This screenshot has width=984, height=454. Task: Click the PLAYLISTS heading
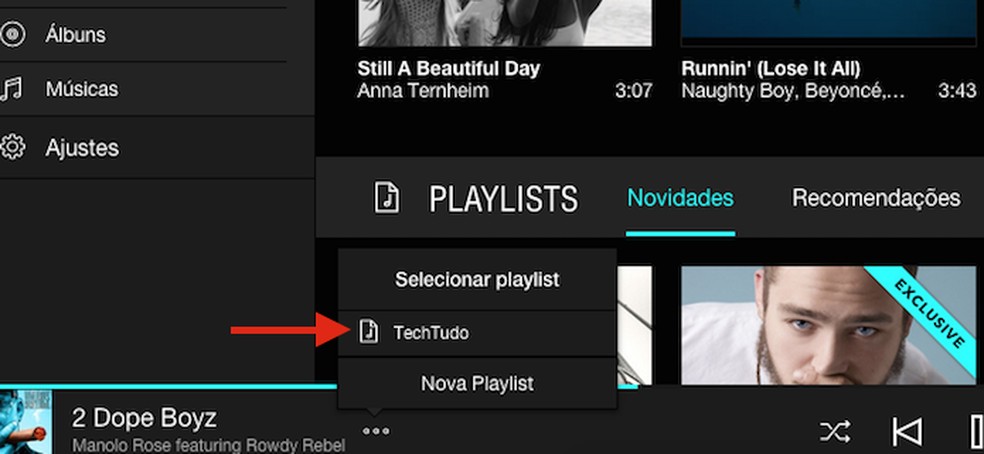coord(503,198)
